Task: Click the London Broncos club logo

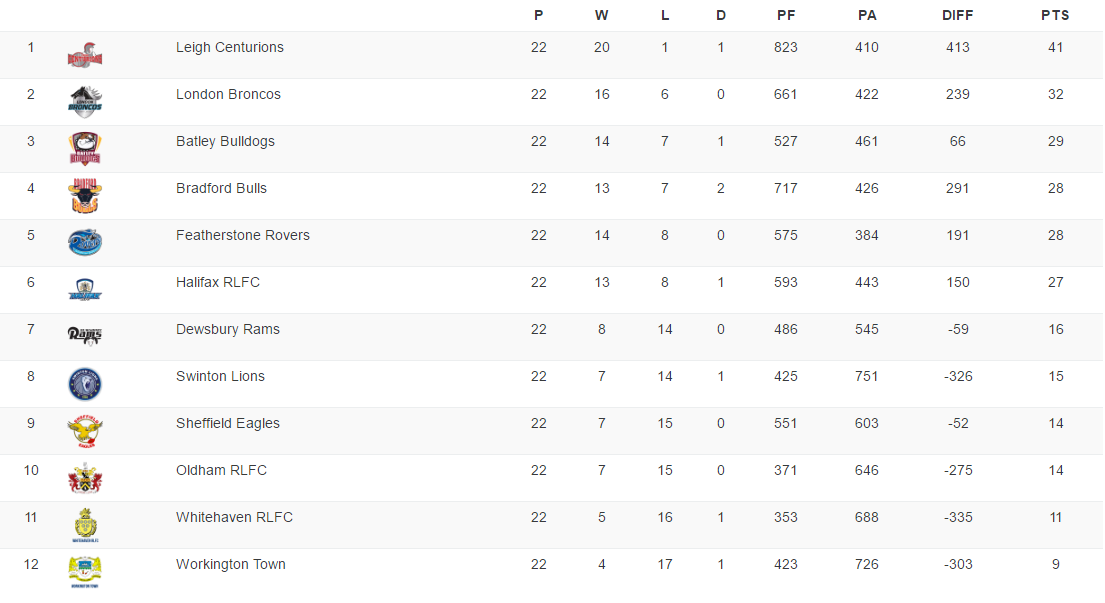Action: [x=85, y=102]
